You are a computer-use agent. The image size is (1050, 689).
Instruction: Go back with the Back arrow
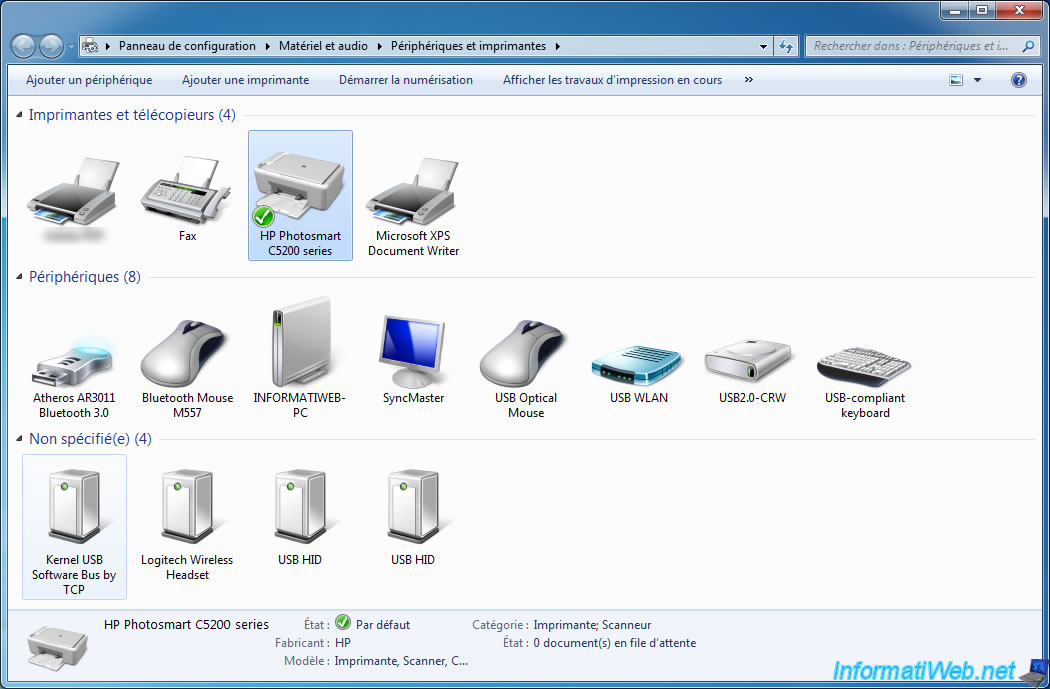pyautogui.click(x=24, y=46)
